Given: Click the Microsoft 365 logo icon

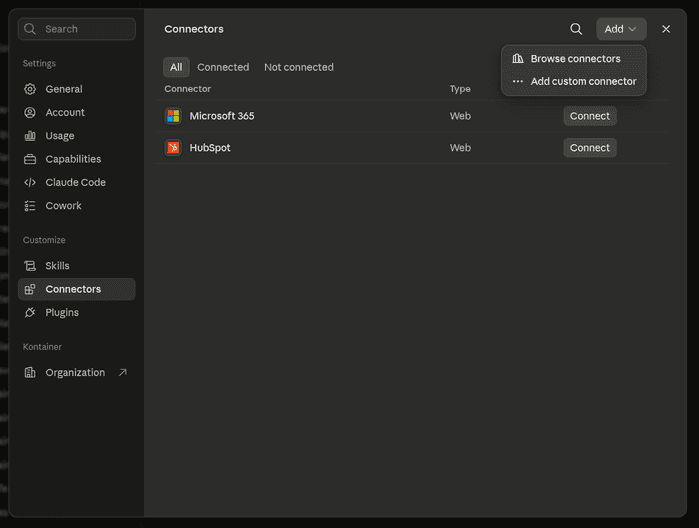Looking at the screenshot, I should coord(173,116).
